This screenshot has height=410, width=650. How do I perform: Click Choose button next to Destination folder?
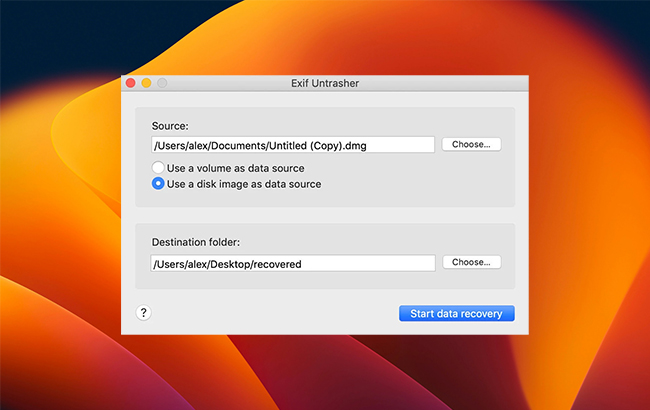[472, 262]
